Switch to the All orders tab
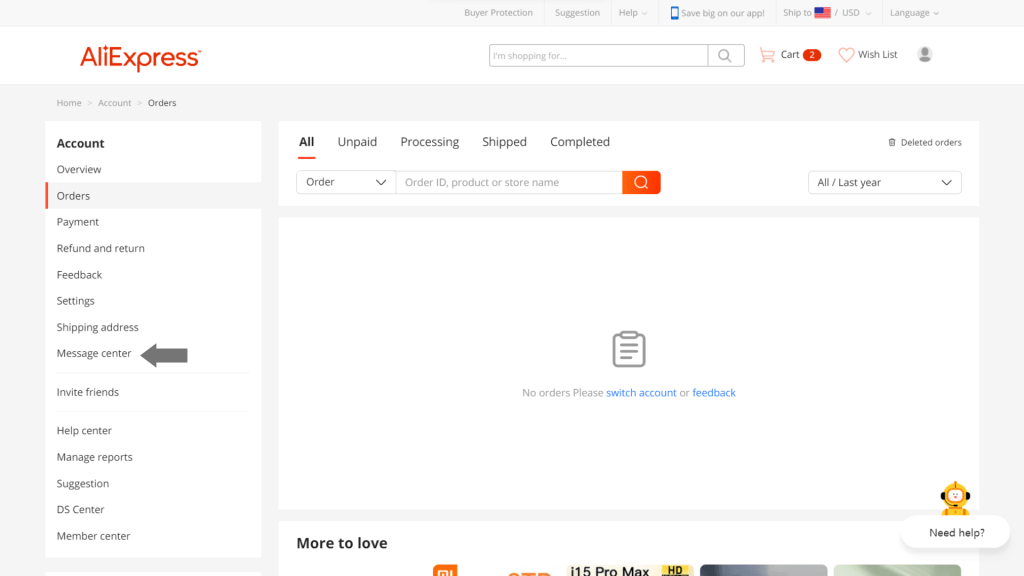Viewport: 1024px width, 576px height. (306, 142)
